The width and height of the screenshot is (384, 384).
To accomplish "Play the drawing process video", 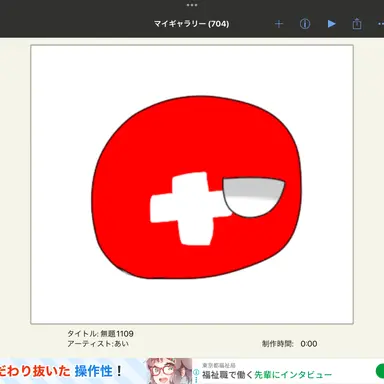I will point(331,24).
